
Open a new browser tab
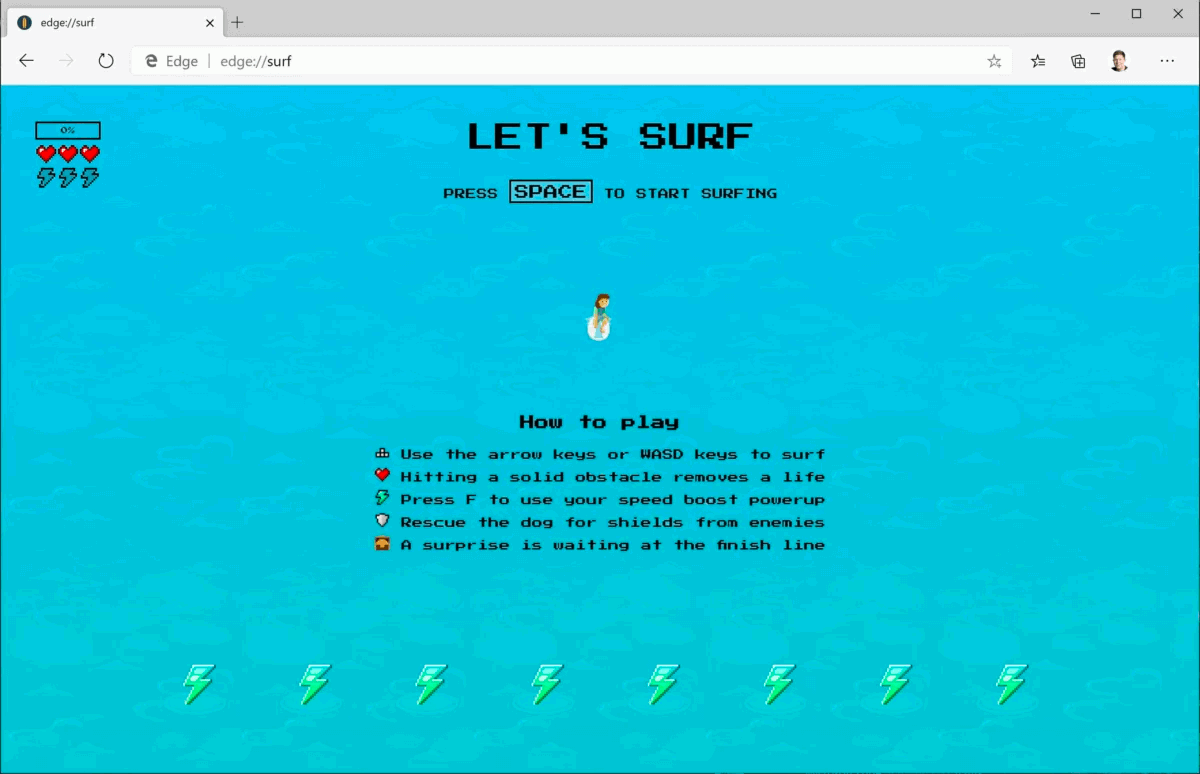[x=236, y=22]
